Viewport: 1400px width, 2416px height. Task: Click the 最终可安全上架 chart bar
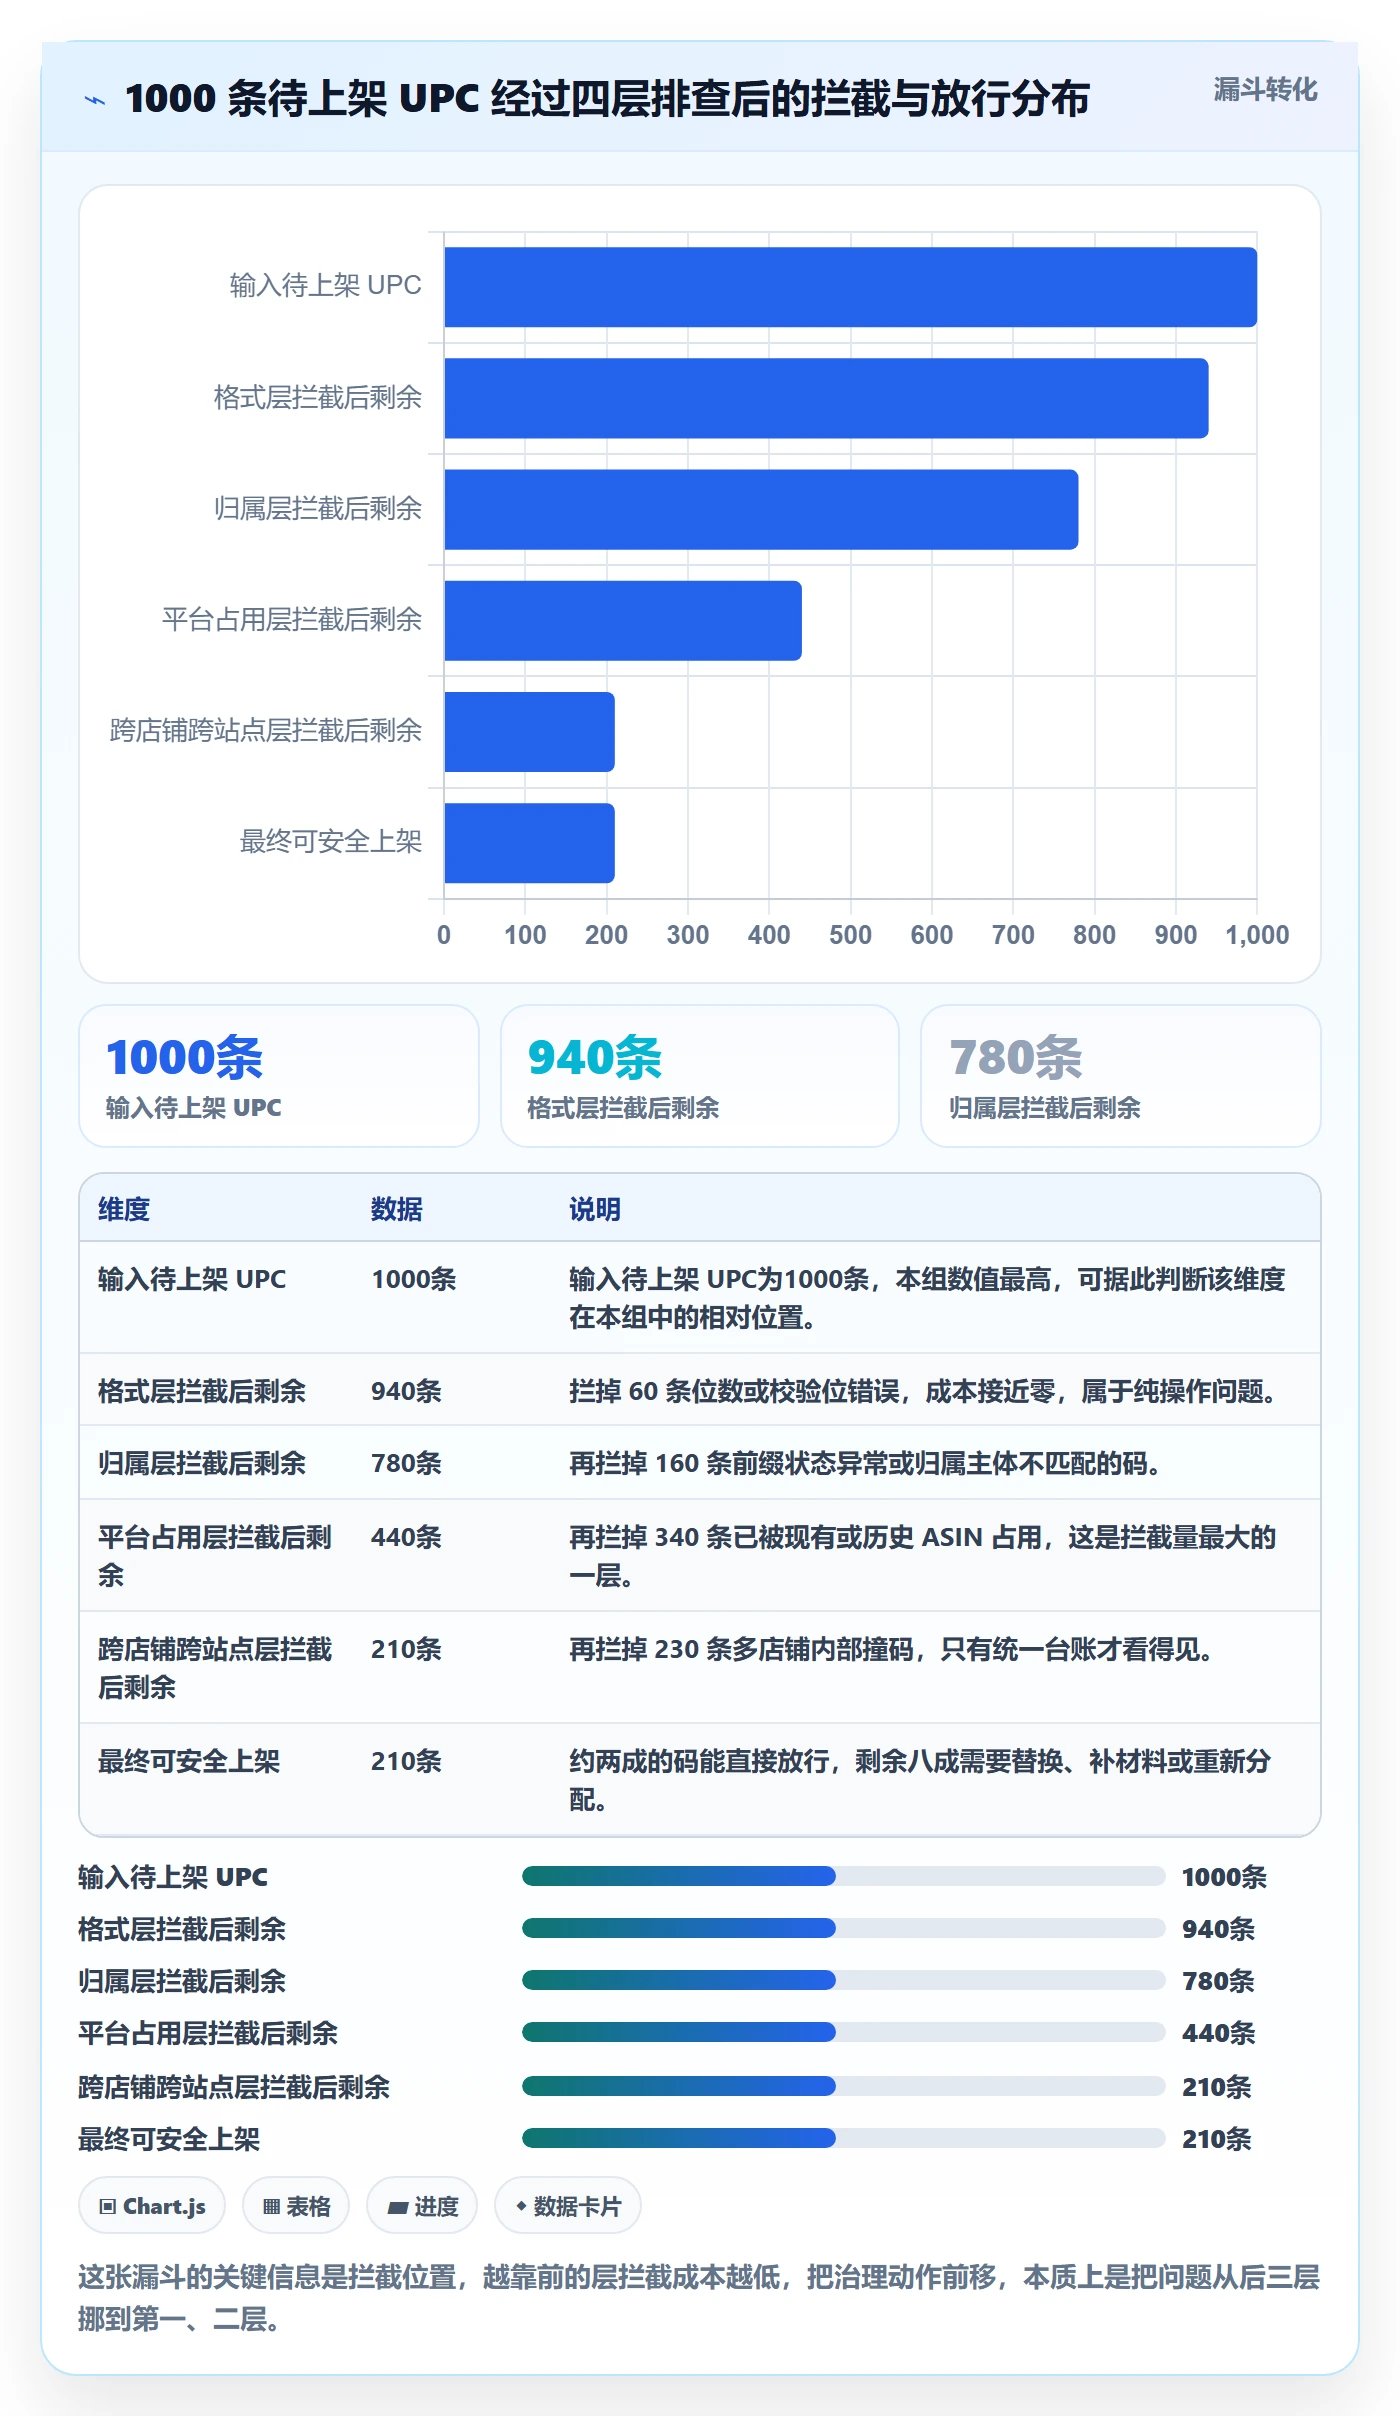click(x=529, y=842)
